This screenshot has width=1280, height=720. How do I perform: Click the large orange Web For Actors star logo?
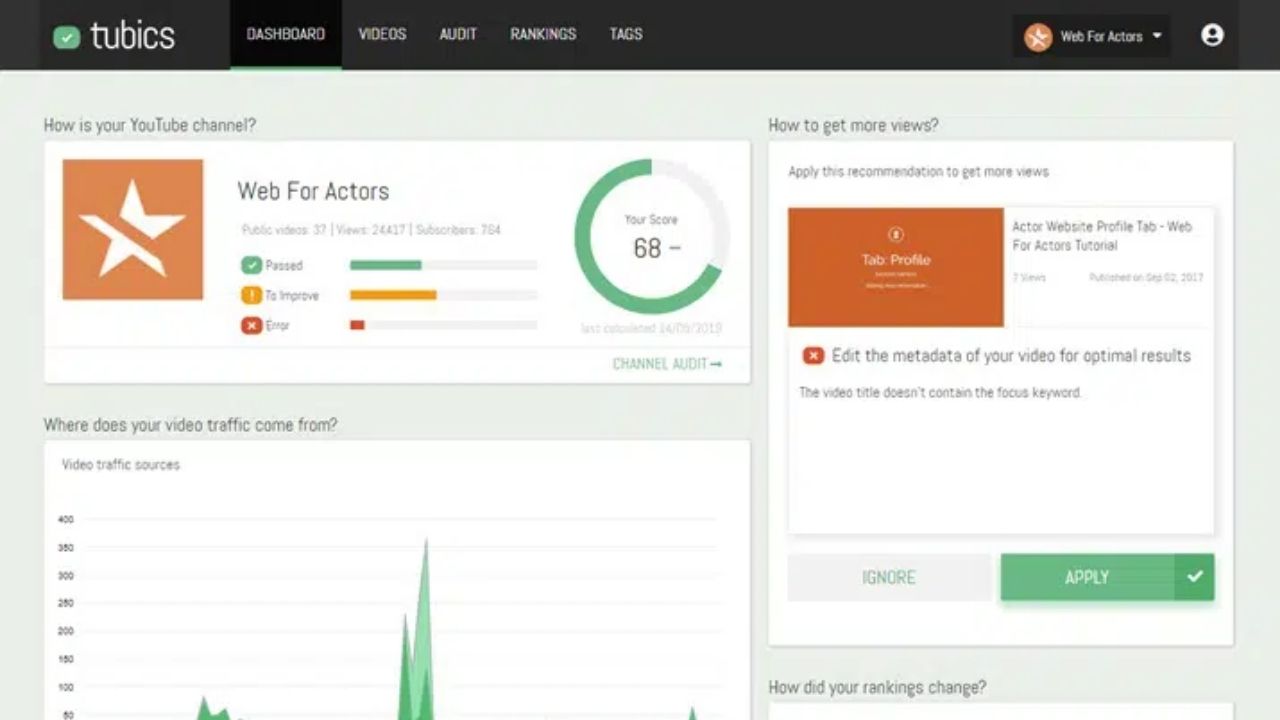click(133, 230)
